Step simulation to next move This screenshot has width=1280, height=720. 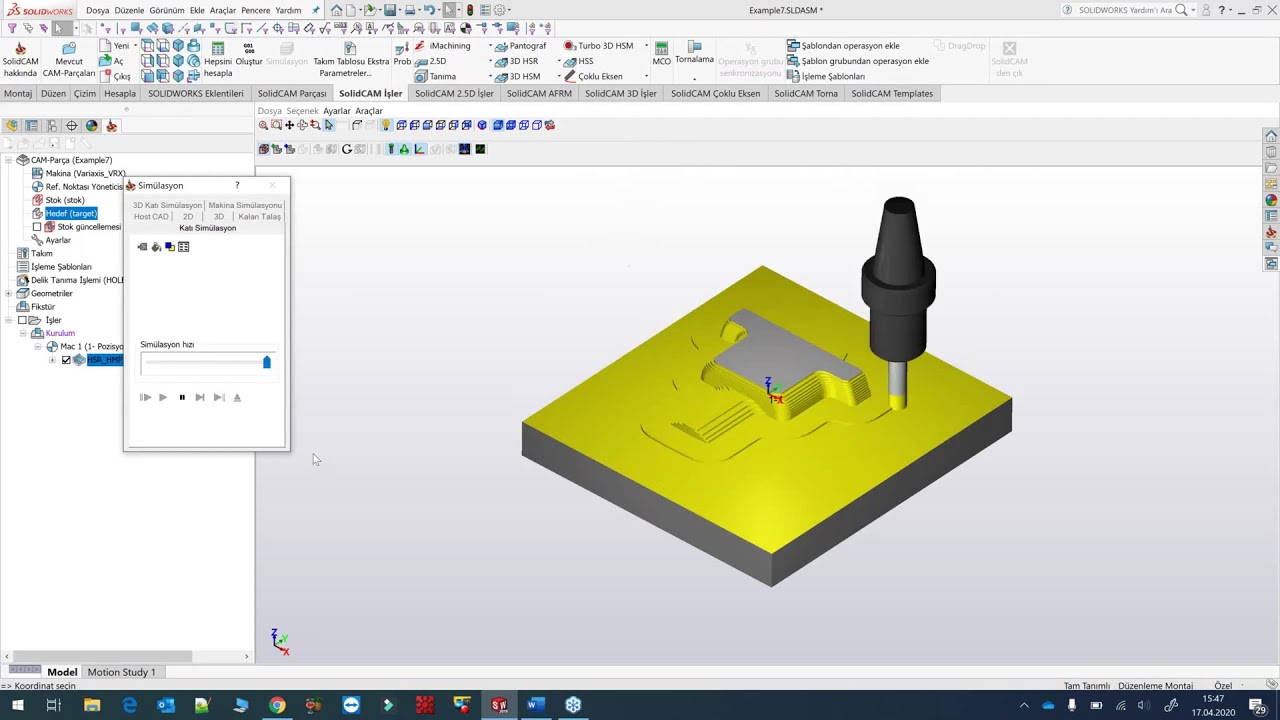[200, 398]
